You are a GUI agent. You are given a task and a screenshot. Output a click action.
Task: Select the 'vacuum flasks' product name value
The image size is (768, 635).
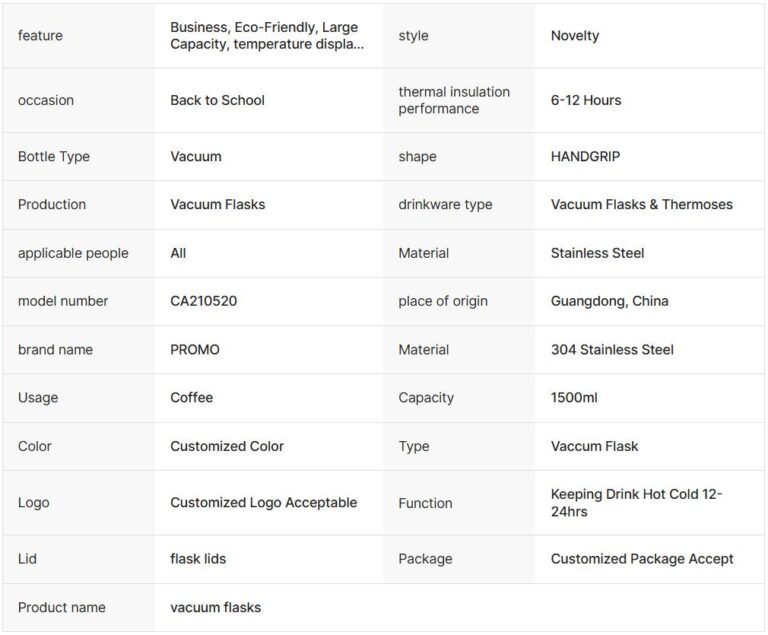coord(215,607)
